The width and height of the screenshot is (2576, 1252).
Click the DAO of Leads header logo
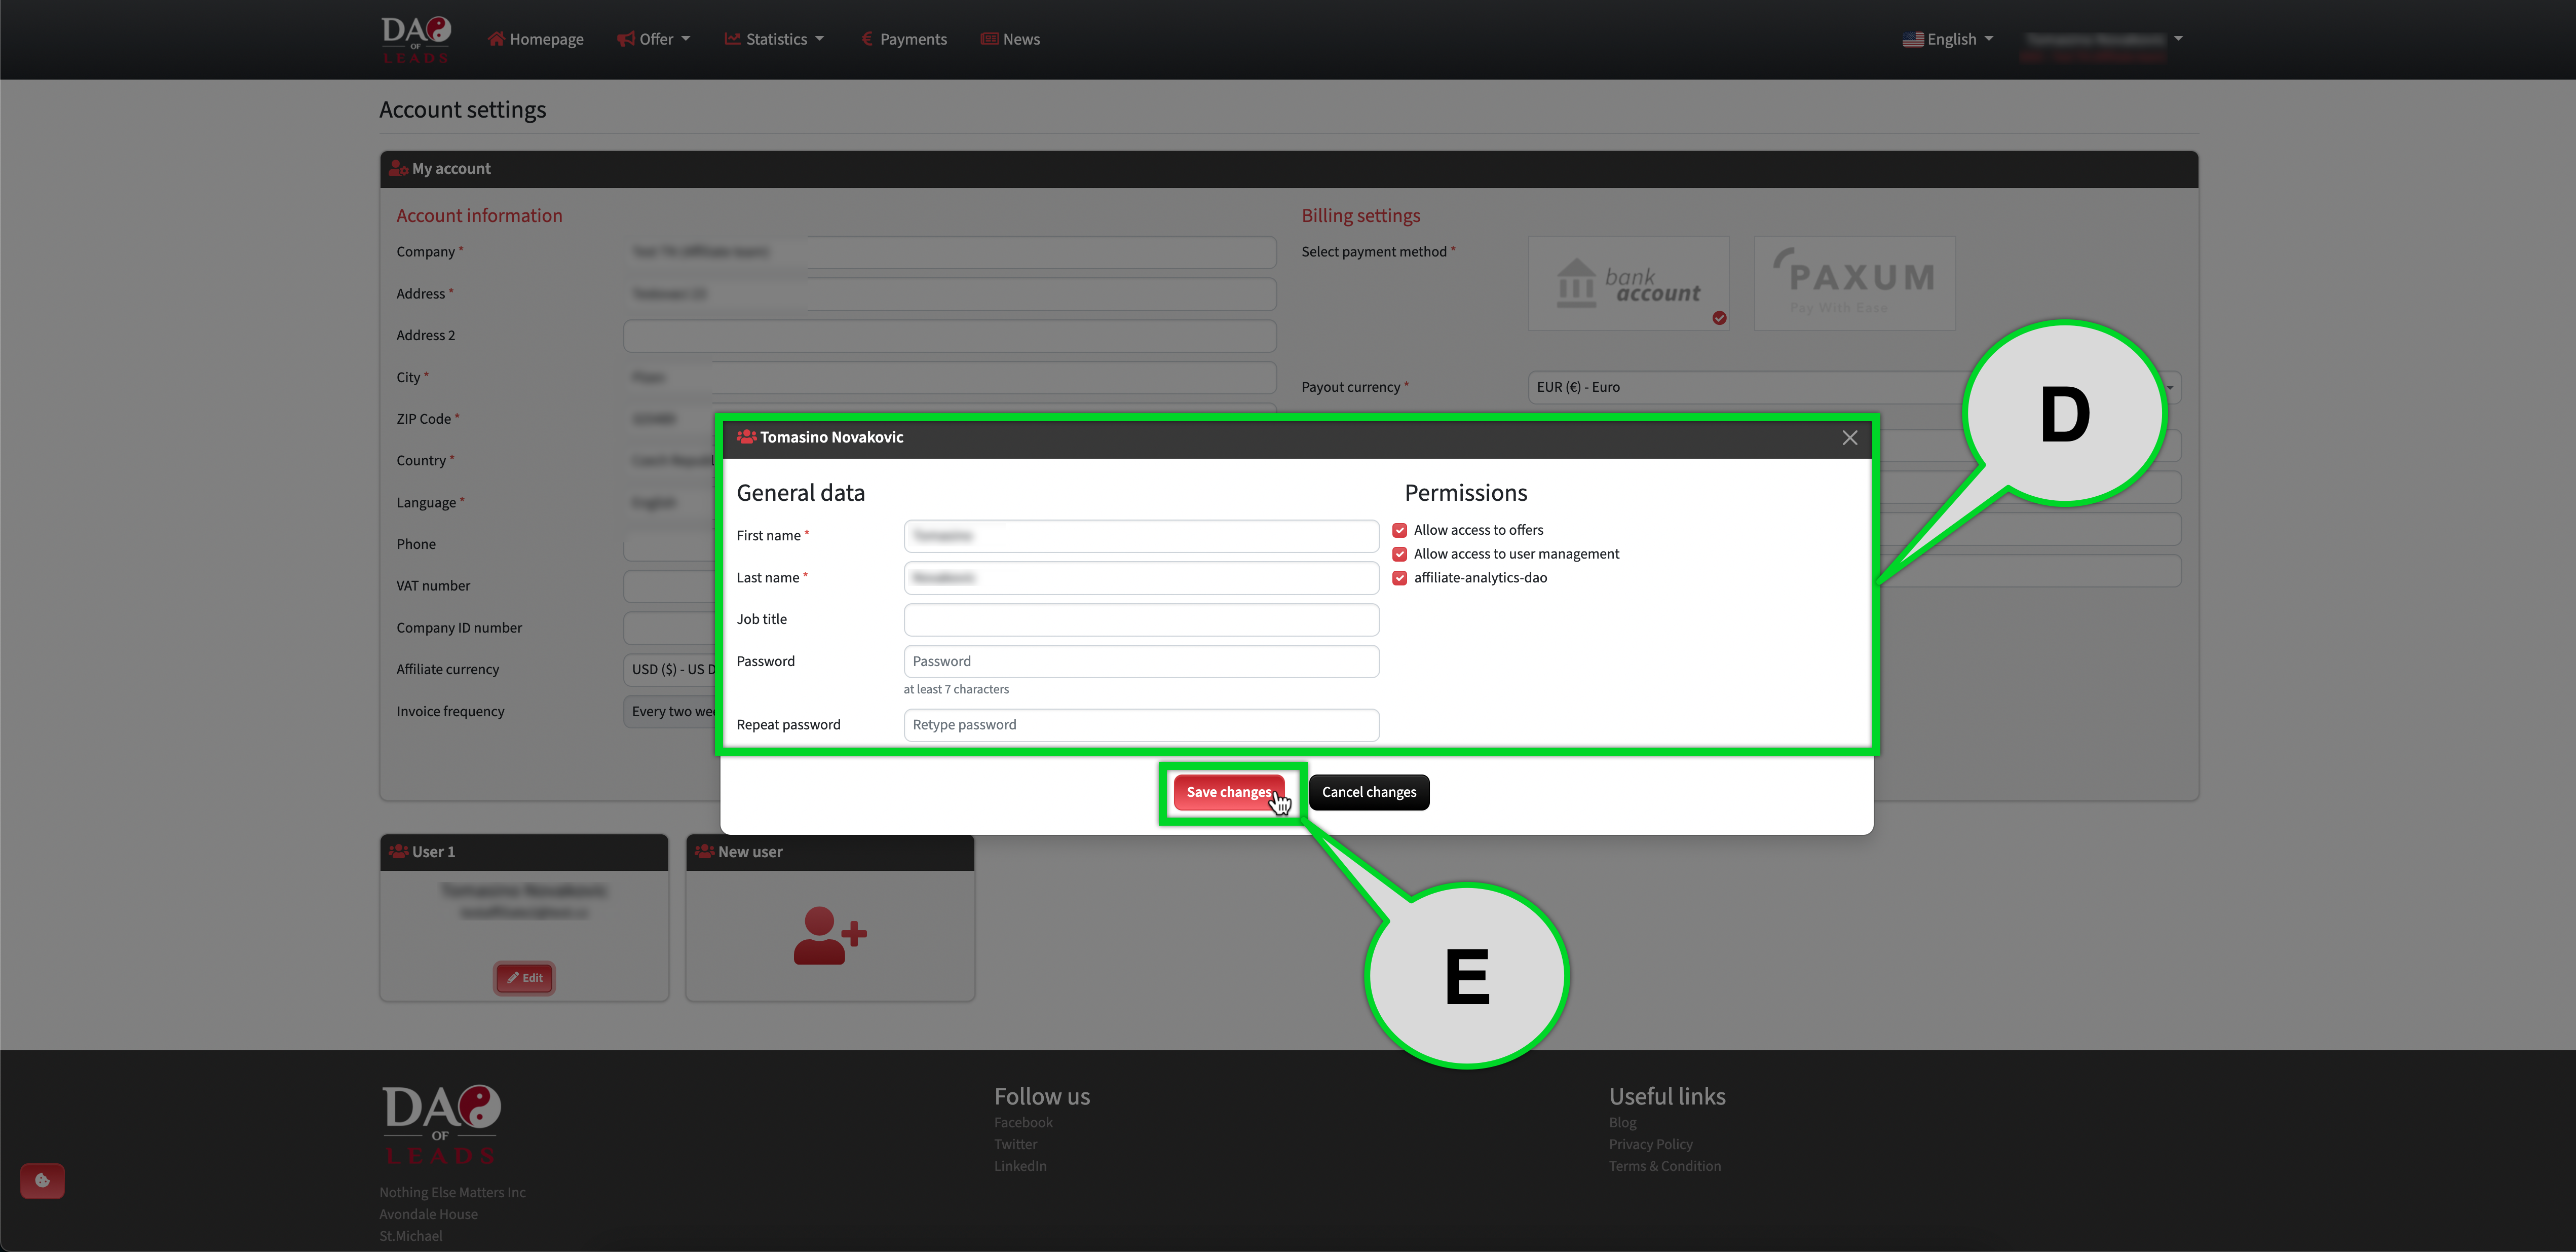point(415,40)
